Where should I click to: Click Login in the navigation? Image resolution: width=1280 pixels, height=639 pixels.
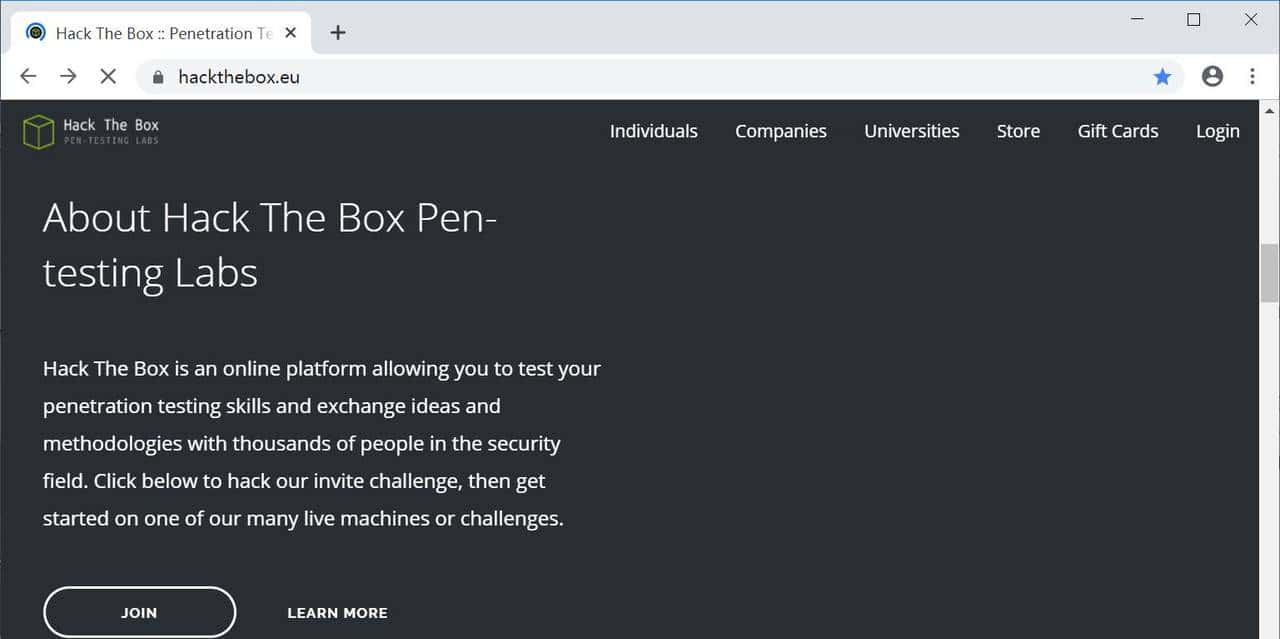coord(1217,131)
